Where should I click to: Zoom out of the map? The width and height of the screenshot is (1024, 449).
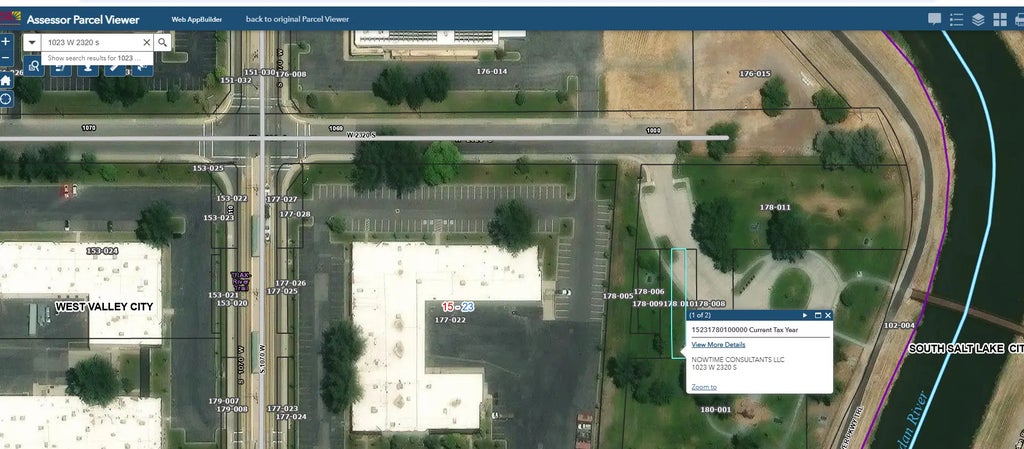point(6,60)
